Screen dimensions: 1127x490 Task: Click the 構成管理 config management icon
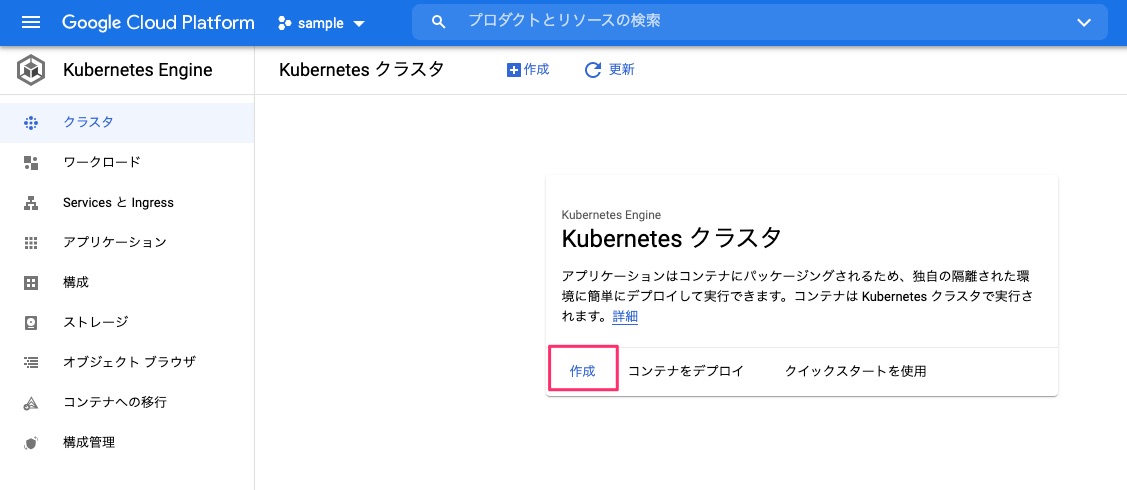tap(30, 443)
